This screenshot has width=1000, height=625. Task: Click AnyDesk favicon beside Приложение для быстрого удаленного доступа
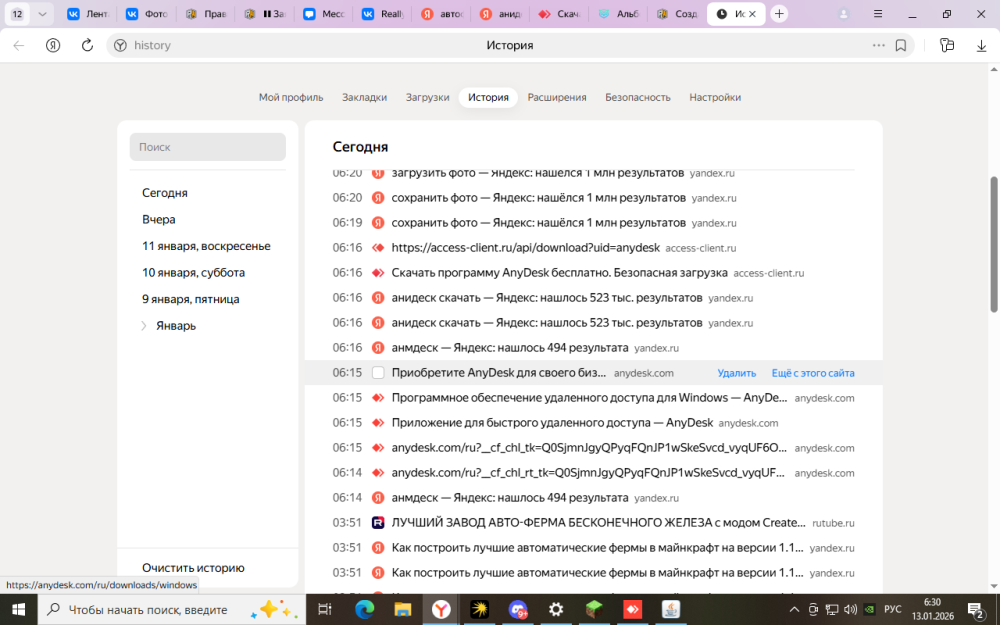click(378, 422)
